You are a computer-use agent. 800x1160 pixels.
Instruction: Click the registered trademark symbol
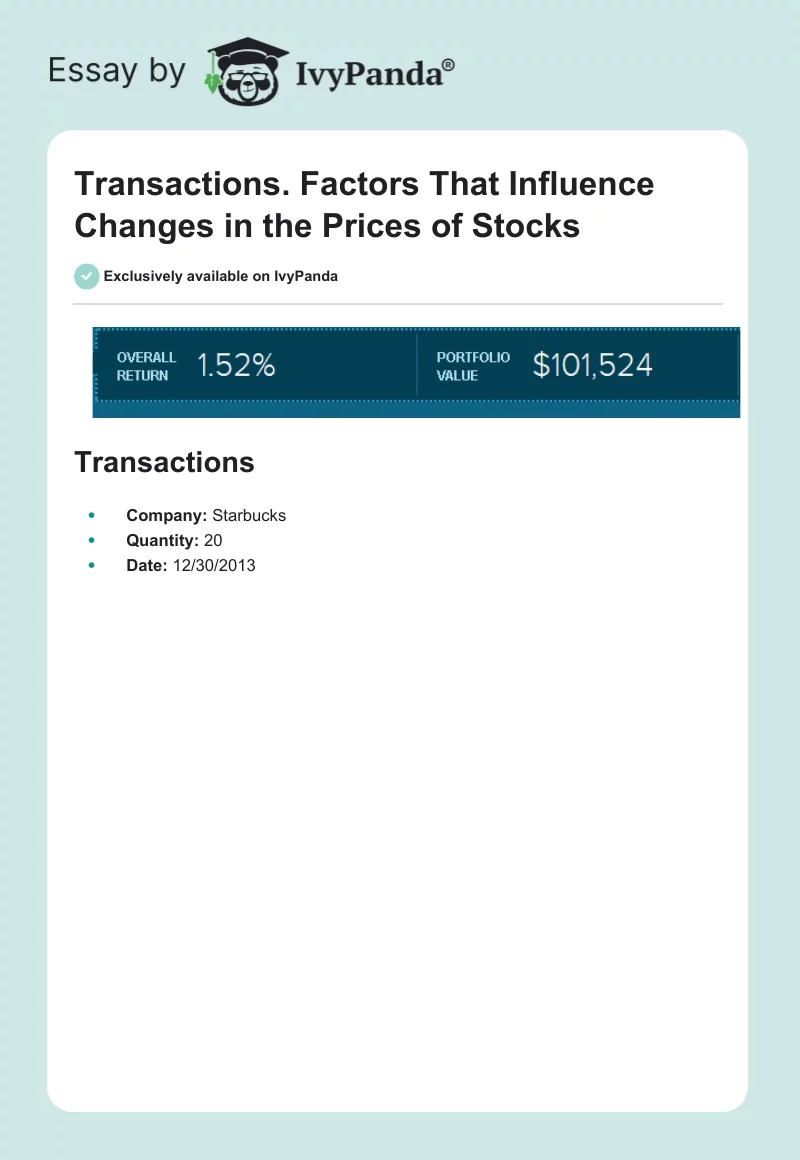click(449, 65)
